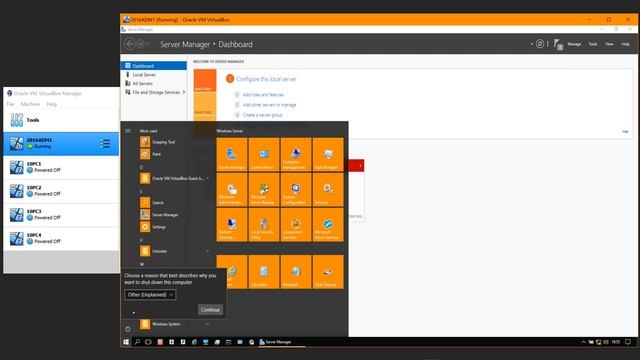Viewport: 640px width, 360px height.
Task: Launch the Calculator tile
Action: click(264, 272)
